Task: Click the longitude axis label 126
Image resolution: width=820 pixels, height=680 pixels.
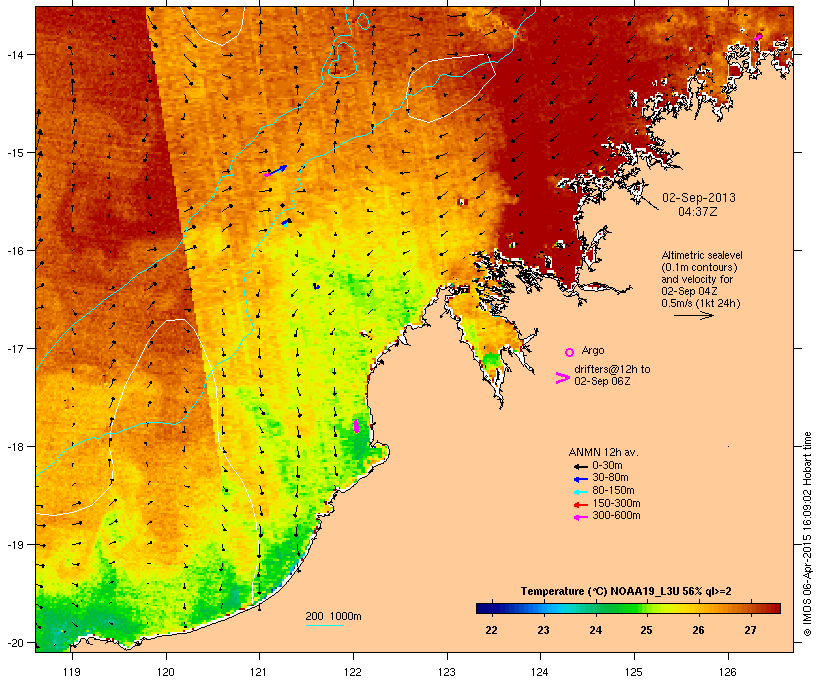Action: click(x=727, y=672)
